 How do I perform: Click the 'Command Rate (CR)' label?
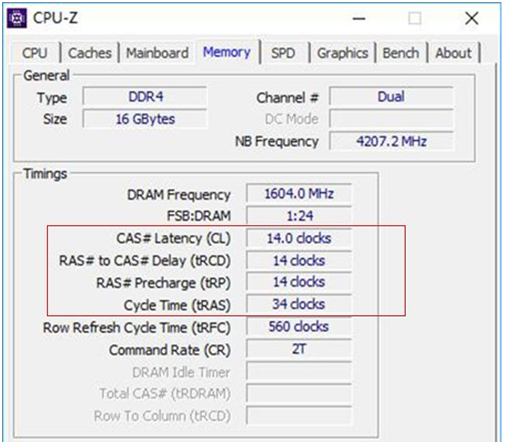(170, 350)
